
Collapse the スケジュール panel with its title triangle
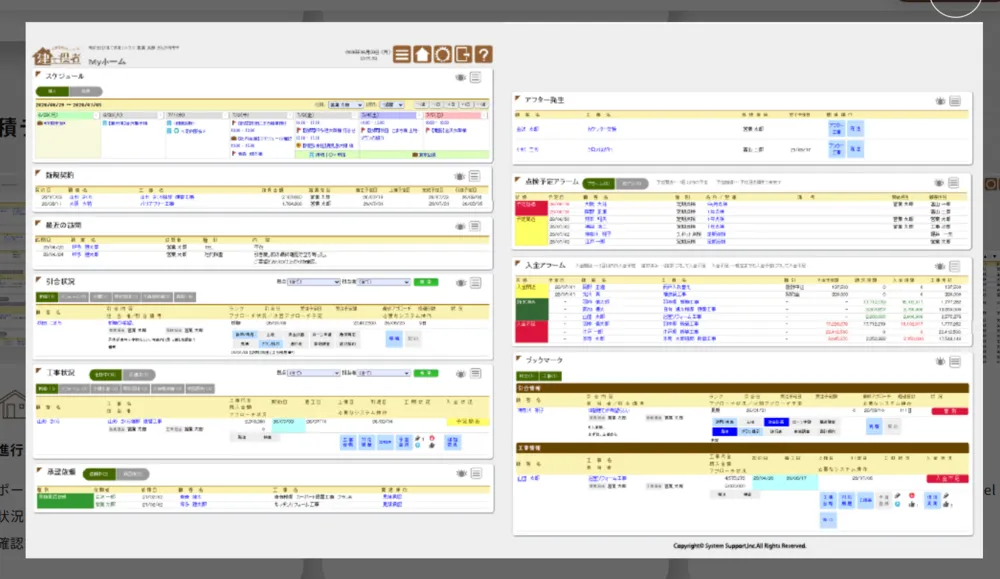[38, 75]
